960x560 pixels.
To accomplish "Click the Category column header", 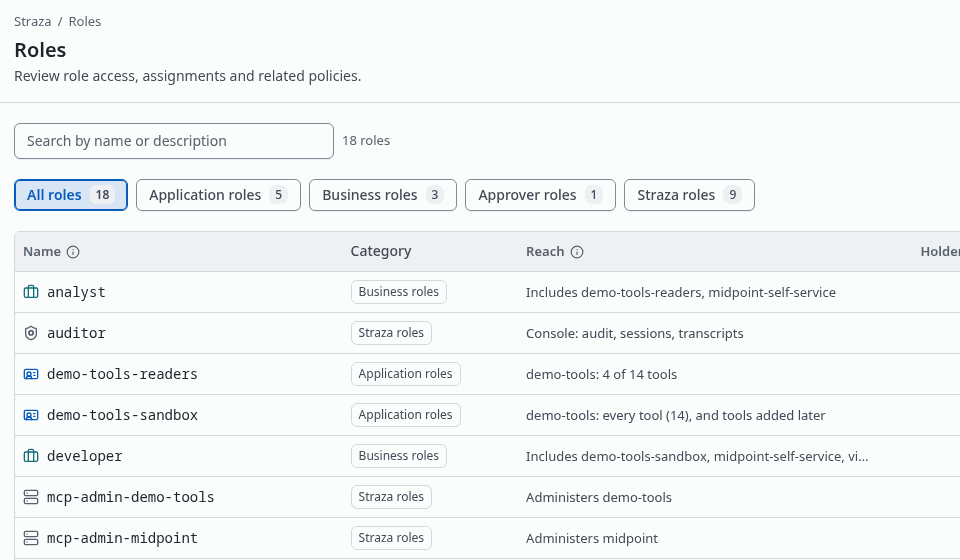I will coord(381,252).
